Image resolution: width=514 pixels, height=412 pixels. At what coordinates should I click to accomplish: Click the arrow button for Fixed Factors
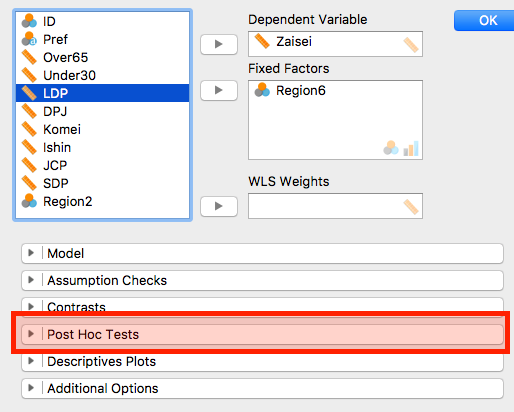click(219, 90)
